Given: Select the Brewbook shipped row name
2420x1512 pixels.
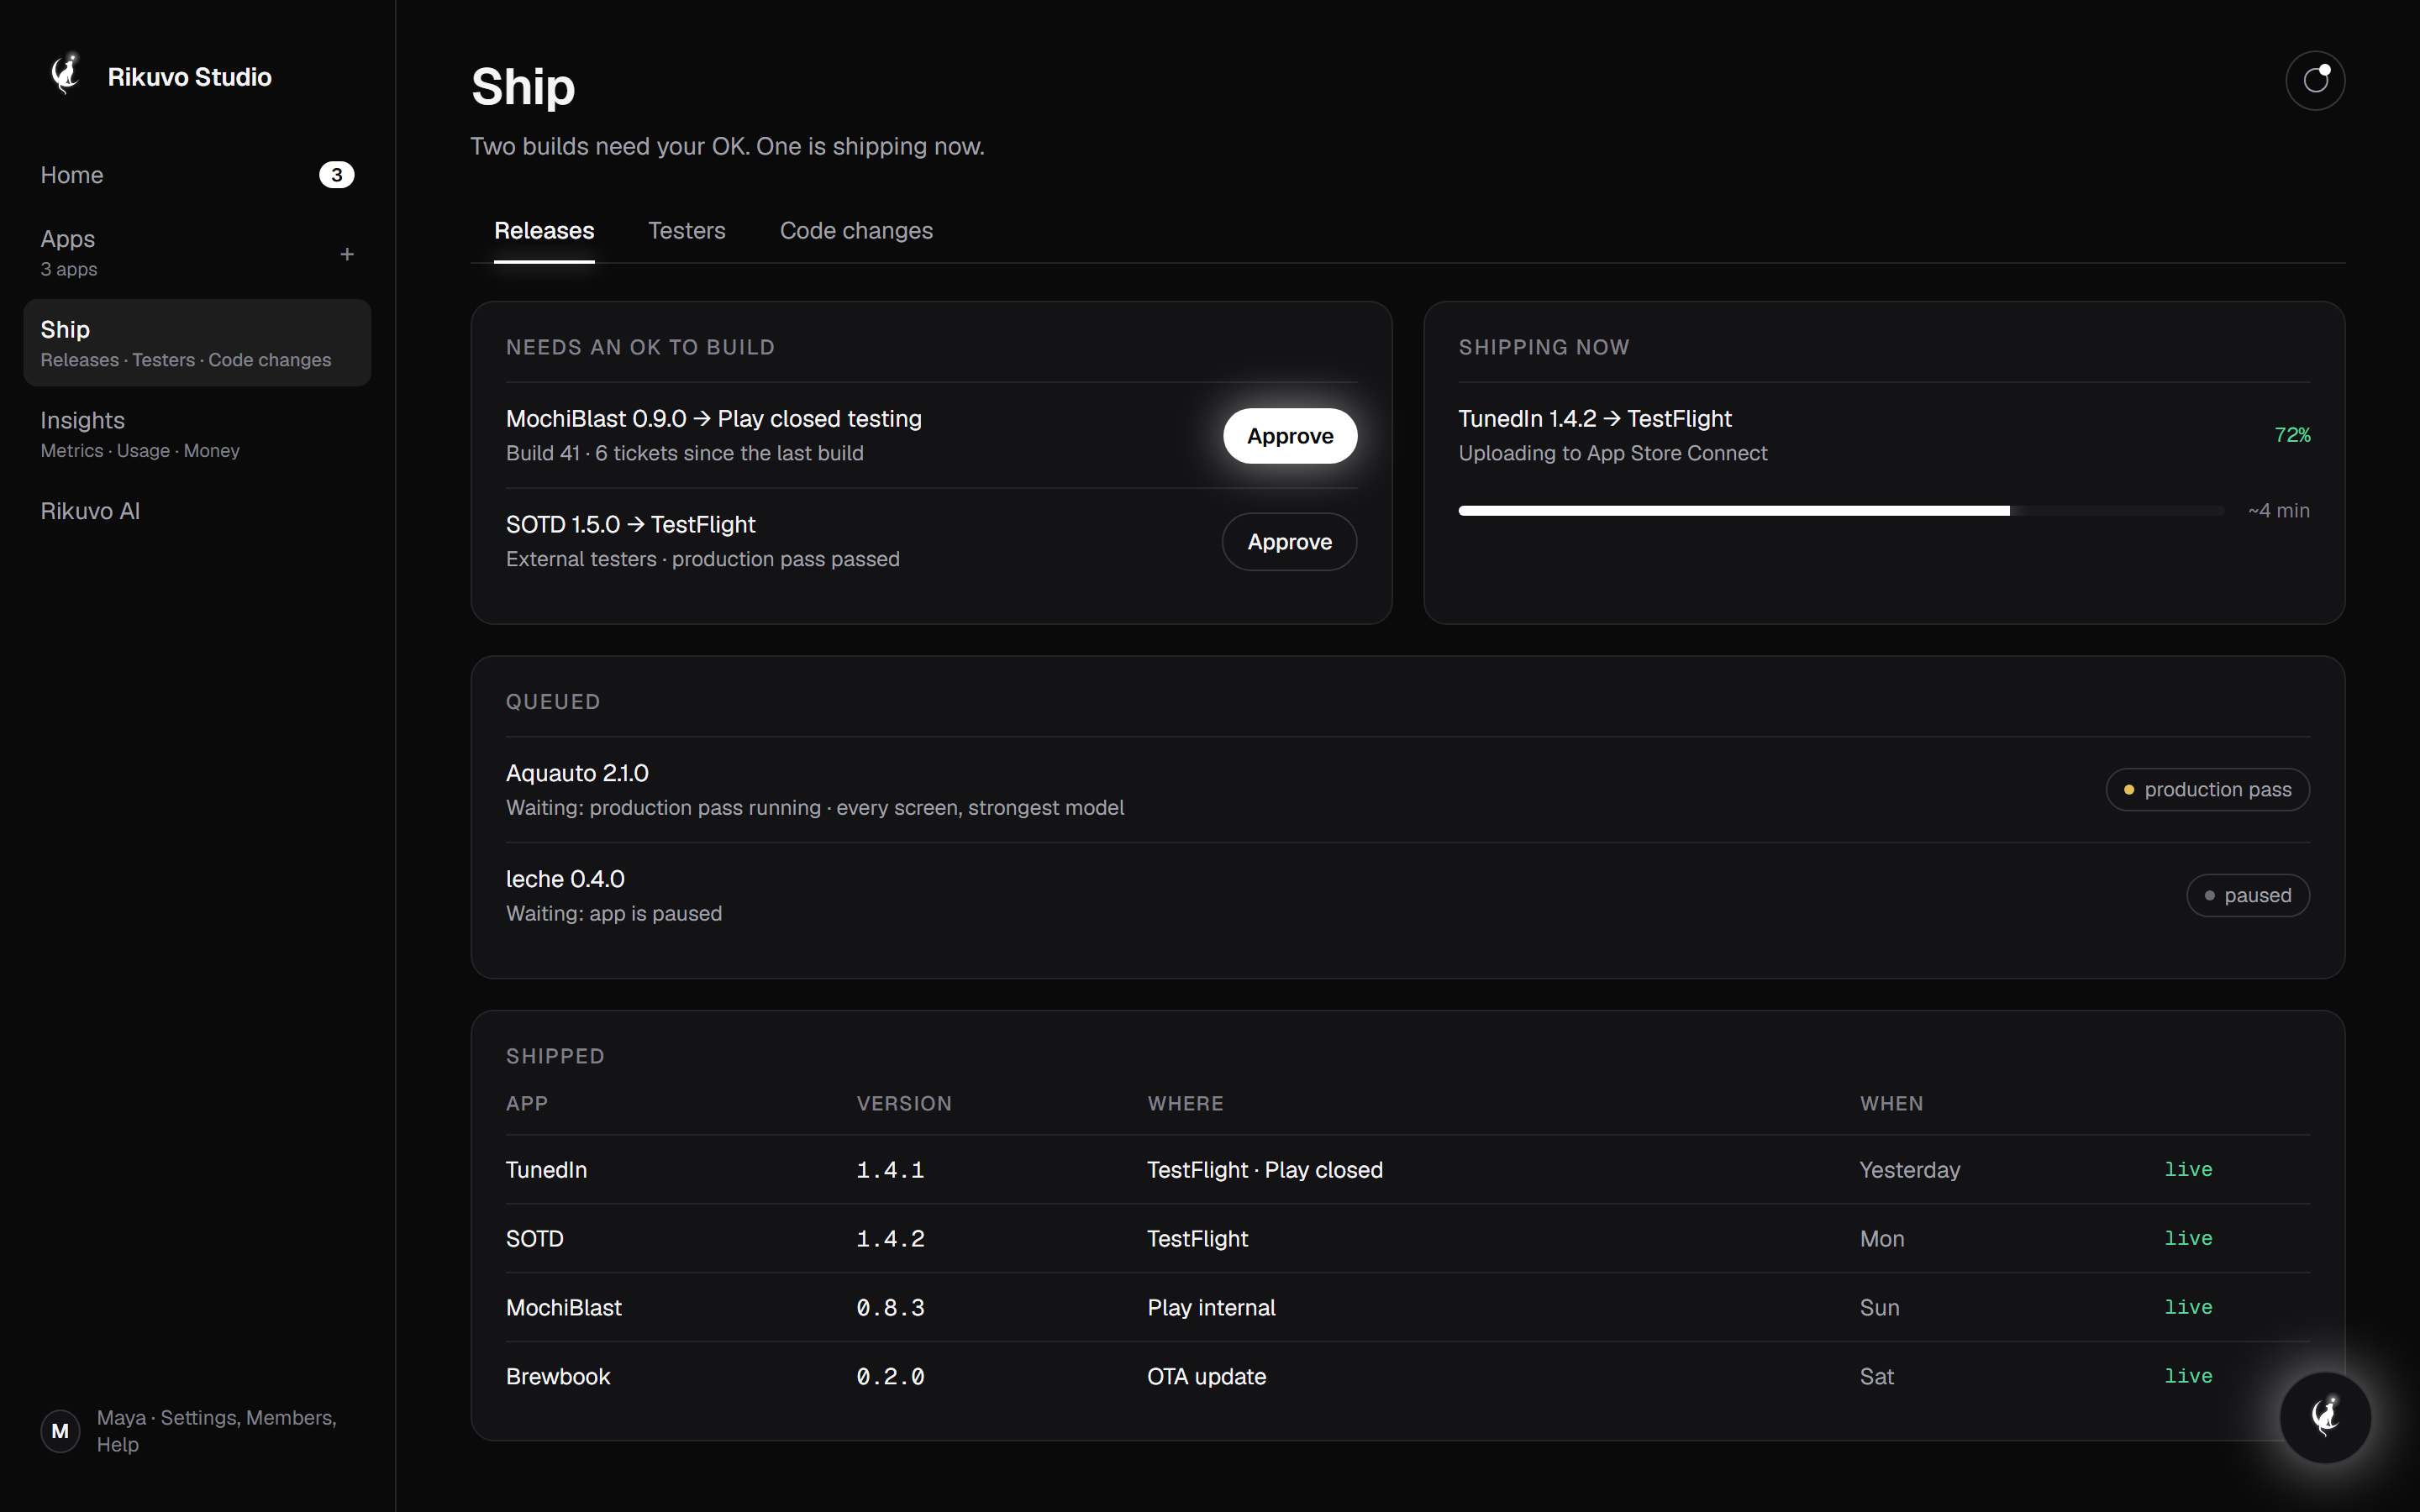Looking at the screenshot, I should (558, 1377).
